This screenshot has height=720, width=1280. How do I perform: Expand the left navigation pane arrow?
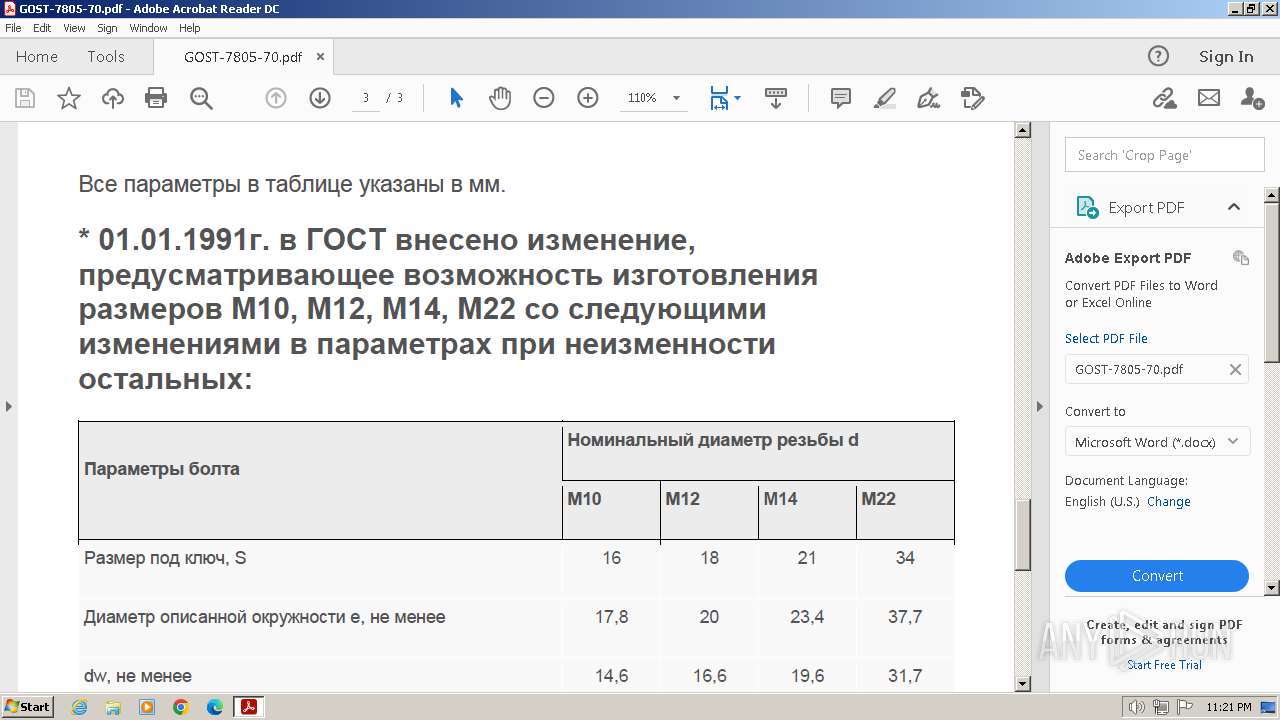(8, 406)
